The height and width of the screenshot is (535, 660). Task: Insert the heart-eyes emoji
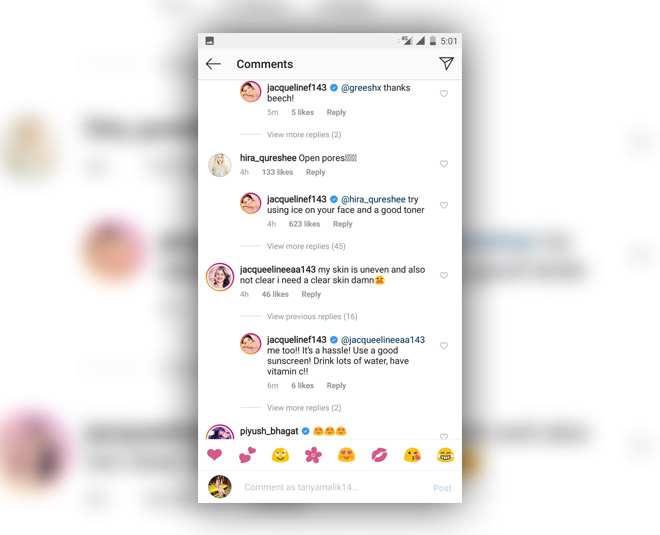pyautogui.click(x=346, y=455)
